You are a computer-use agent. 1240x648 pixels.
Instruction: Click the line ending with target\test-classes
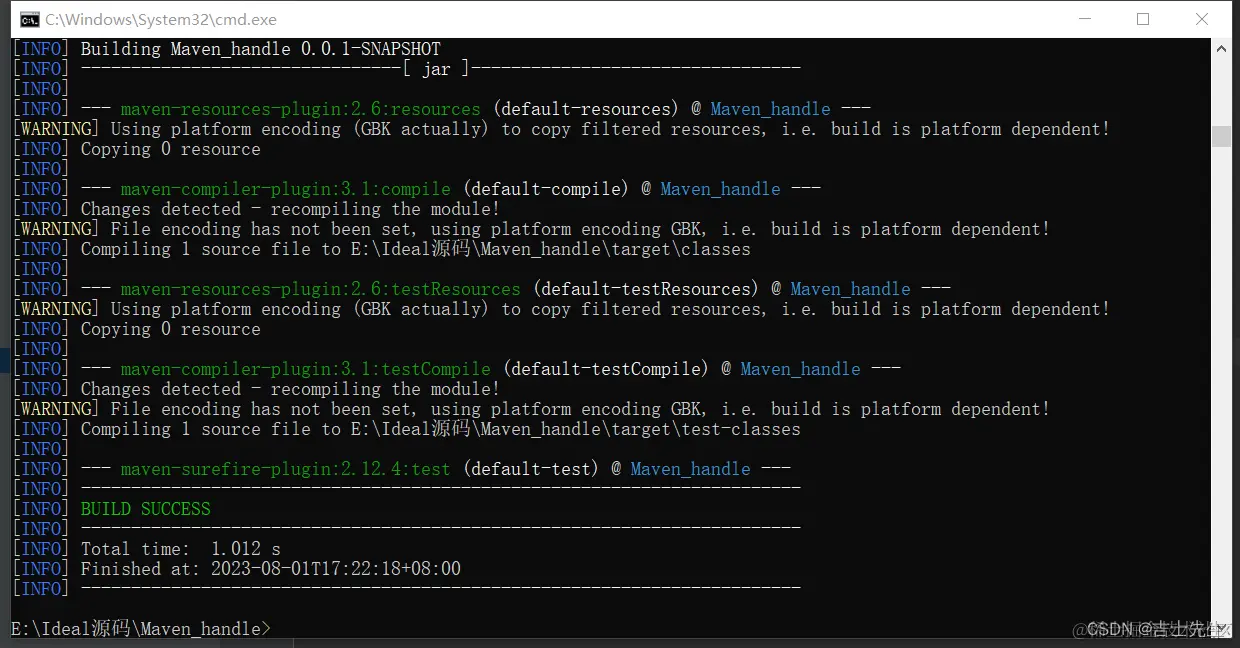coord(440,429)
